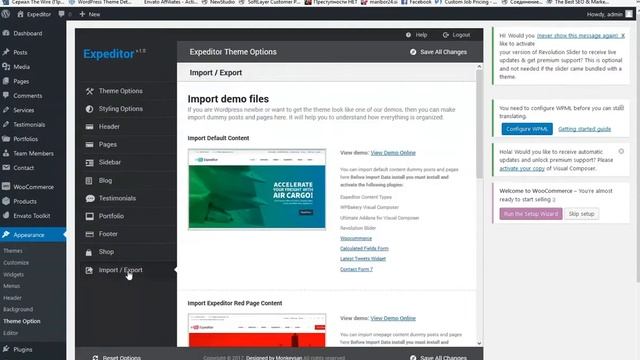The image size is (640, 360).
Task: Open default content View Demo Online link
Action: (393, 153)
